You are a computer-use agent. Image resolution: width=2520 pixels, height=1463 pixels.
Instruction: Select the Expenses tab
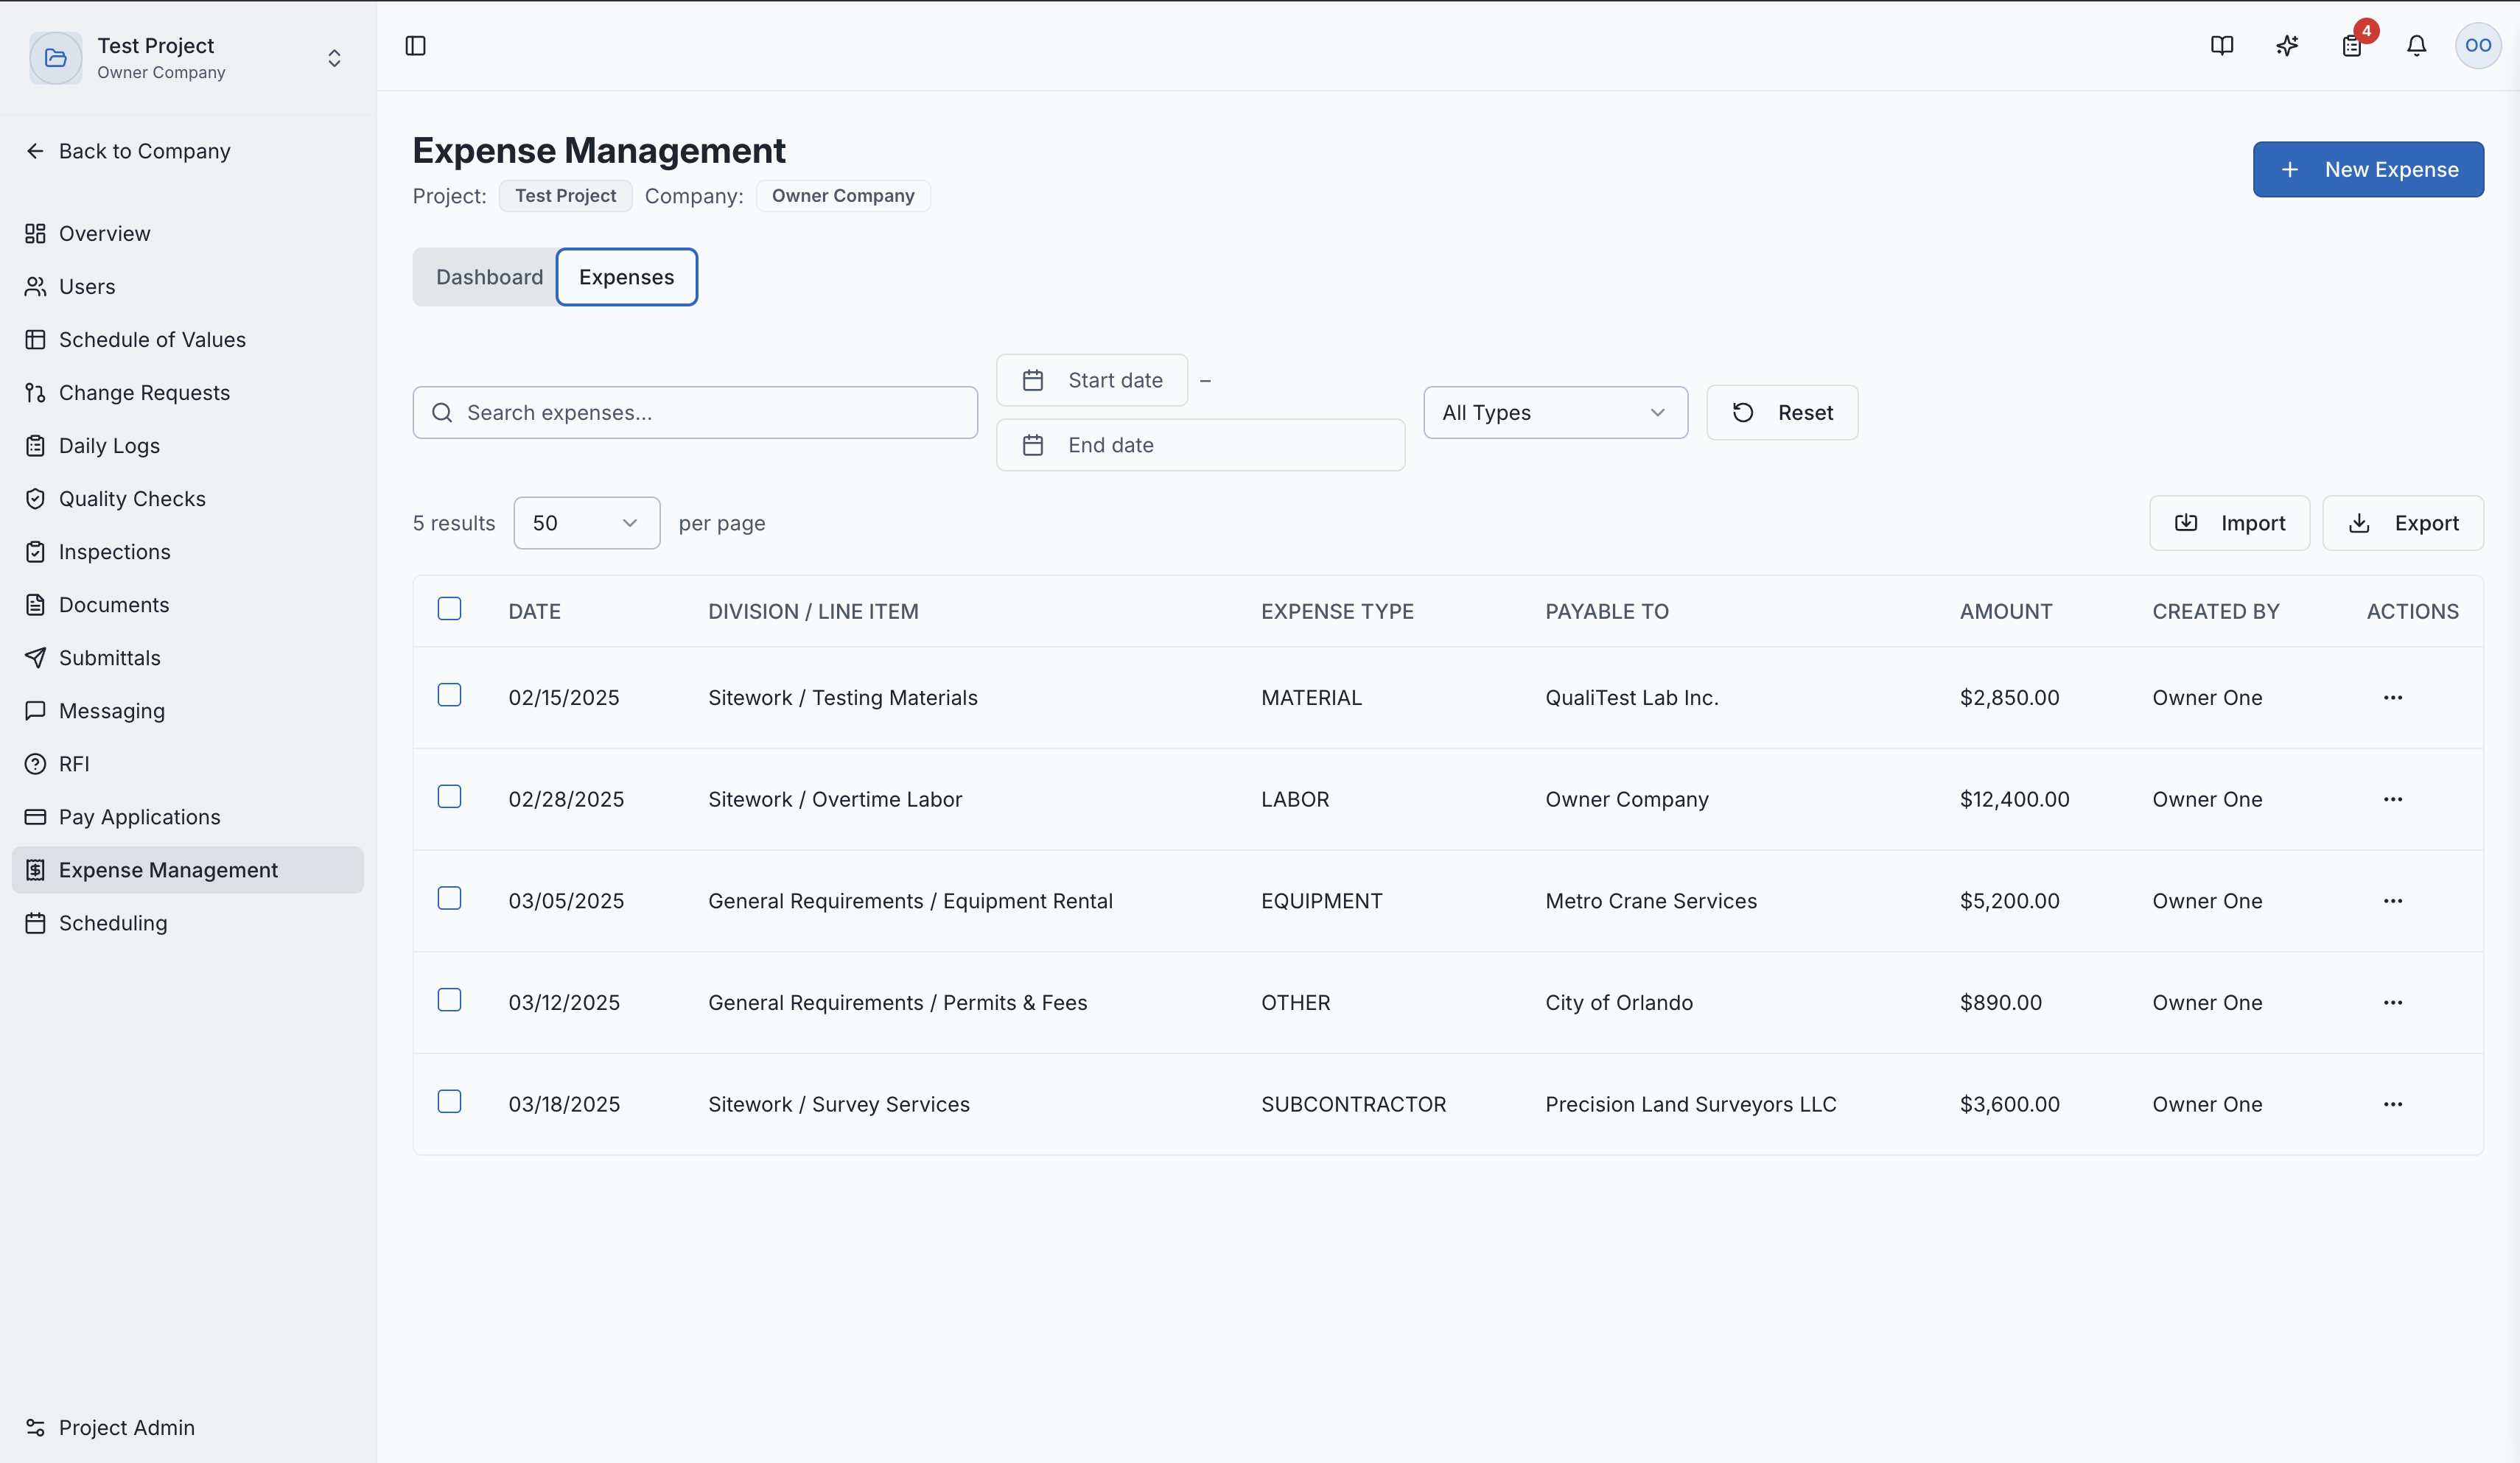point(626,277)
